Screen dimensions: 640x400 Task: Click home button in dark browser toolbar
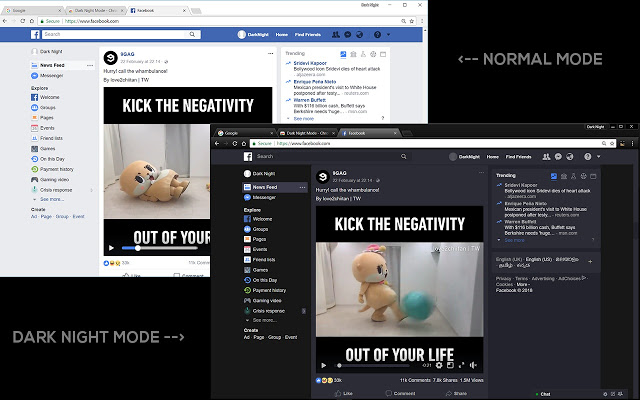[244, 144]
